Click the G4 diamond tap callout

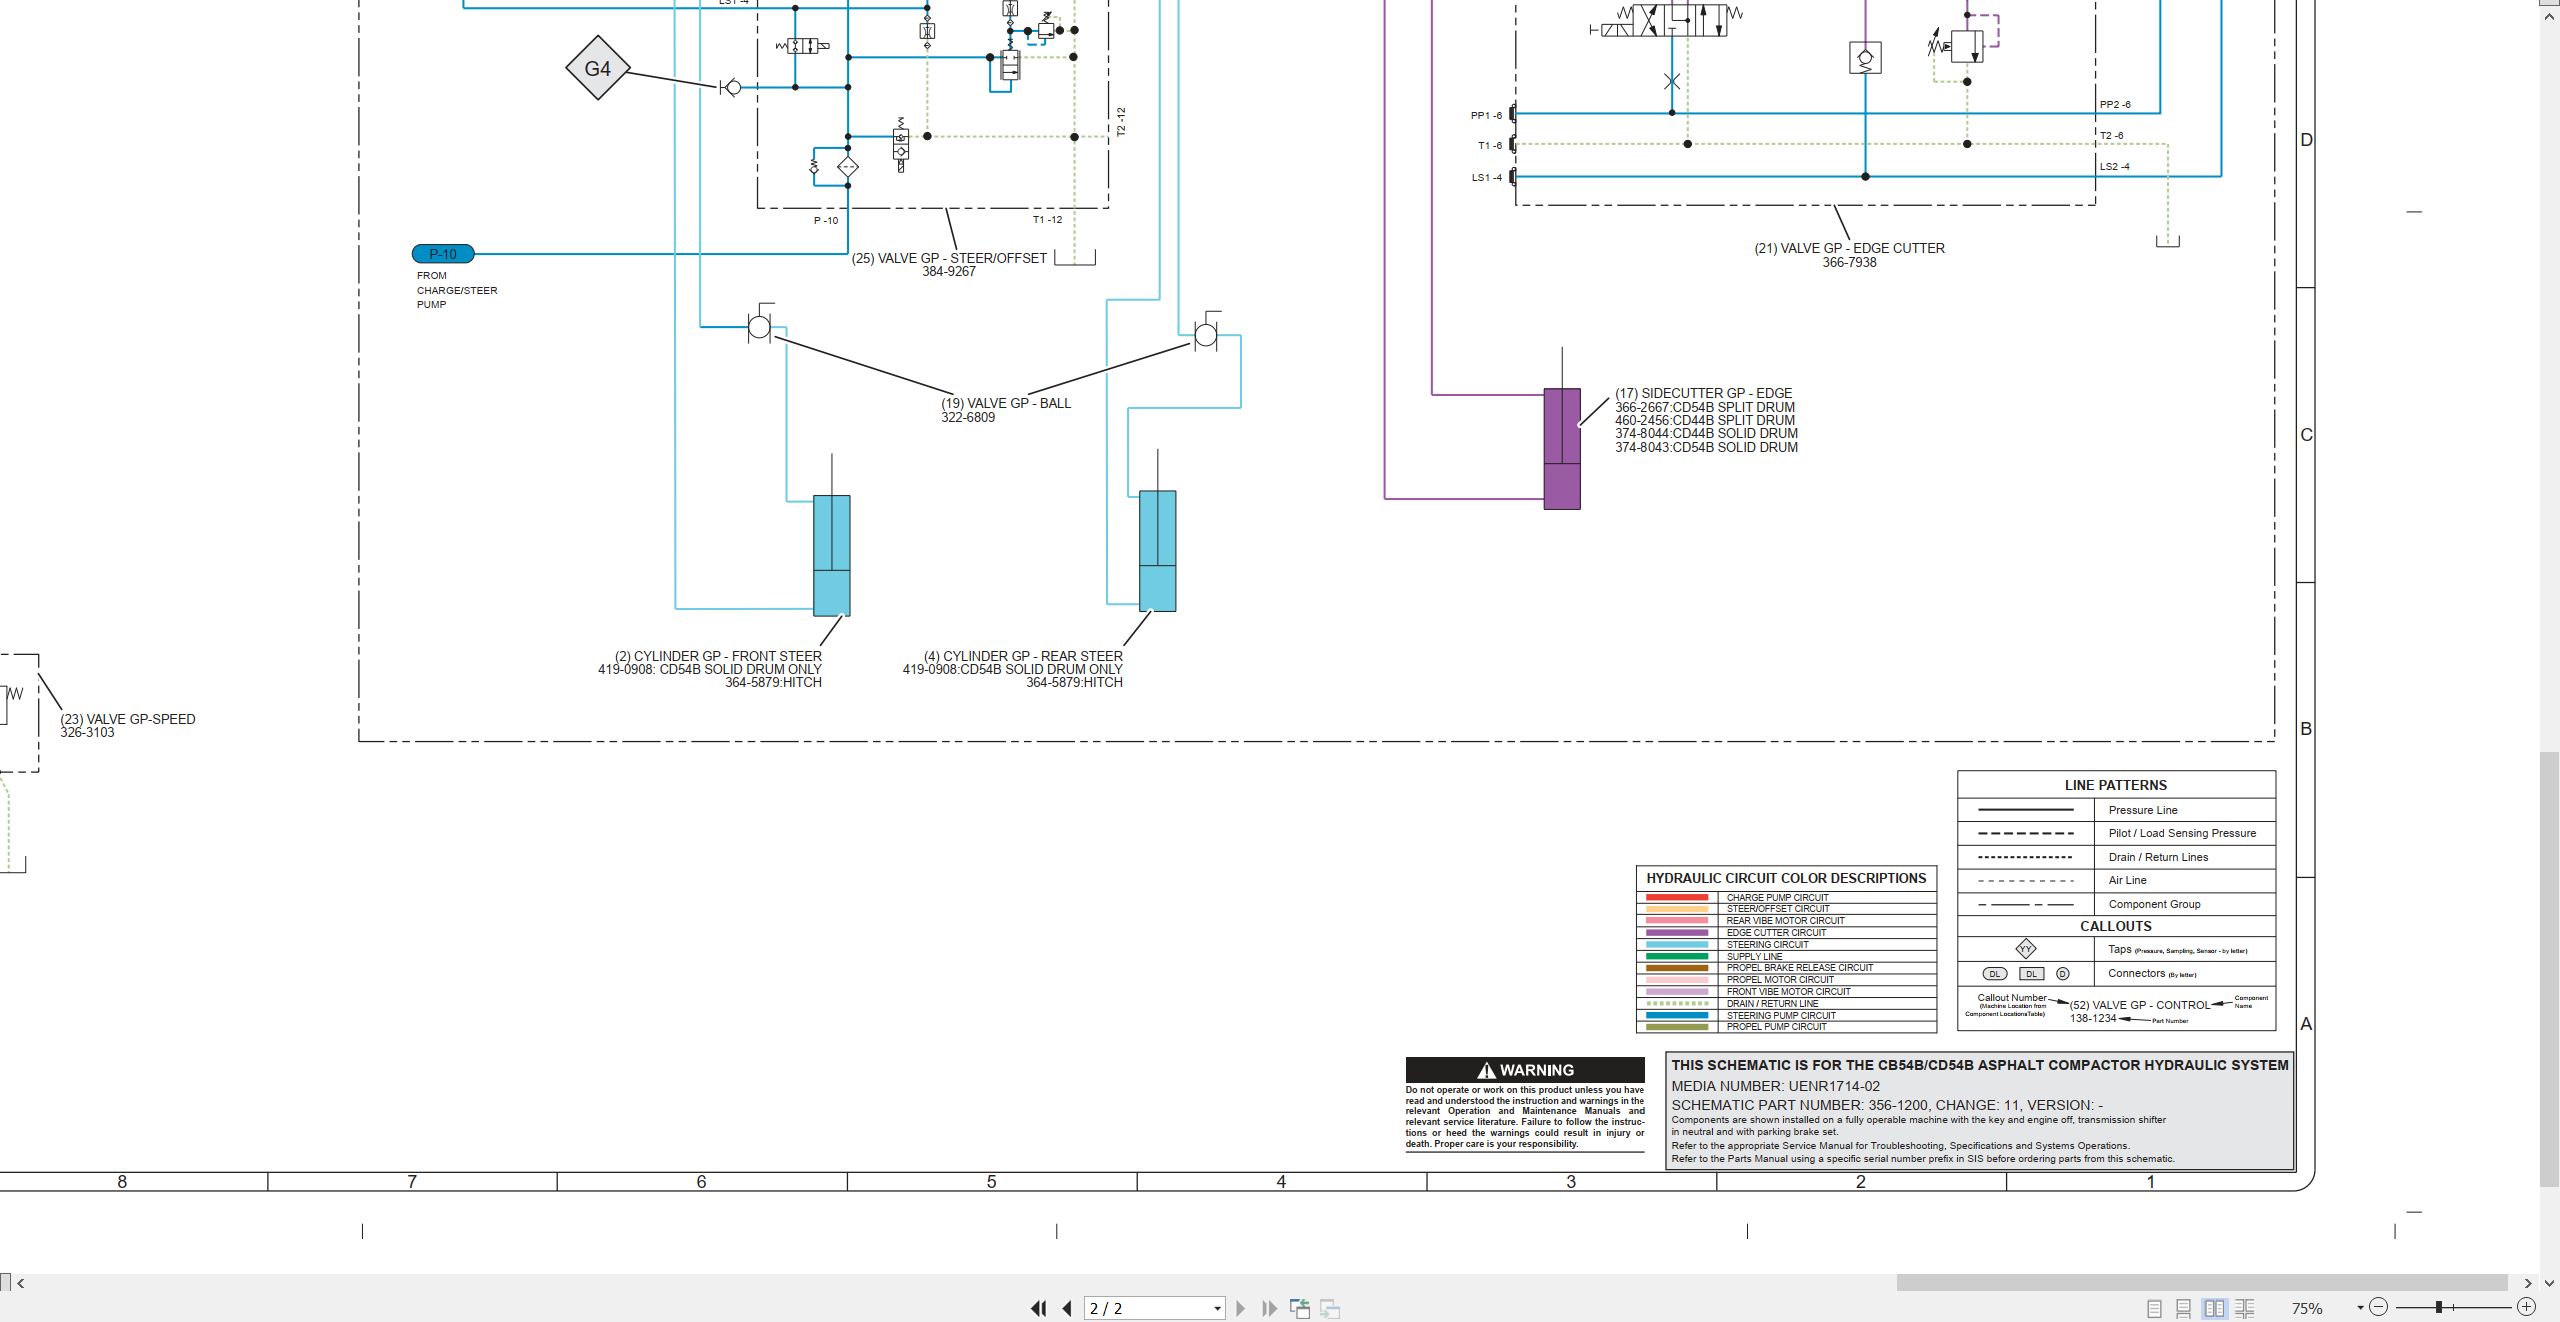point(597,68)
